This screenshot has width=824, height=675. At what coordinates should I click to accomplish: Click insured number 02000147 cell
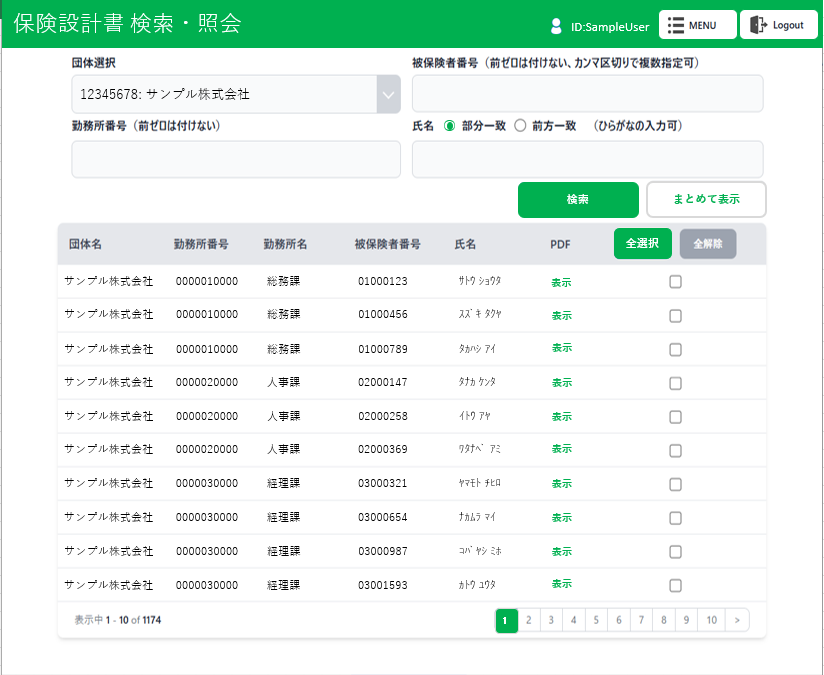[383, 382]
